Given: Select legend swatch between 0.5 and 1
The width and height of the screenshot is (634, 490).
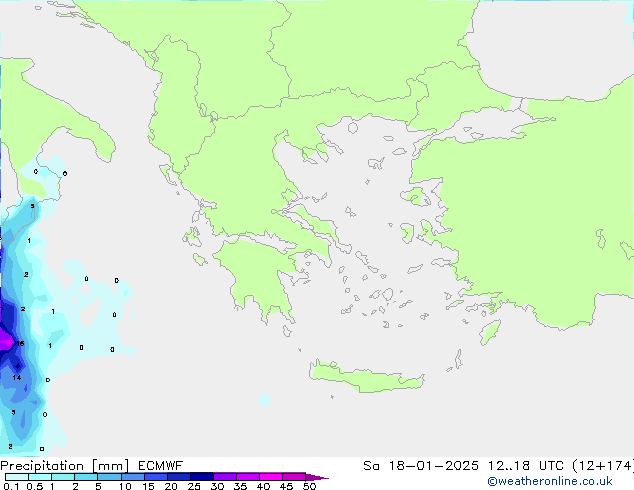Looking at the screenshot, I should pos(40,477).
